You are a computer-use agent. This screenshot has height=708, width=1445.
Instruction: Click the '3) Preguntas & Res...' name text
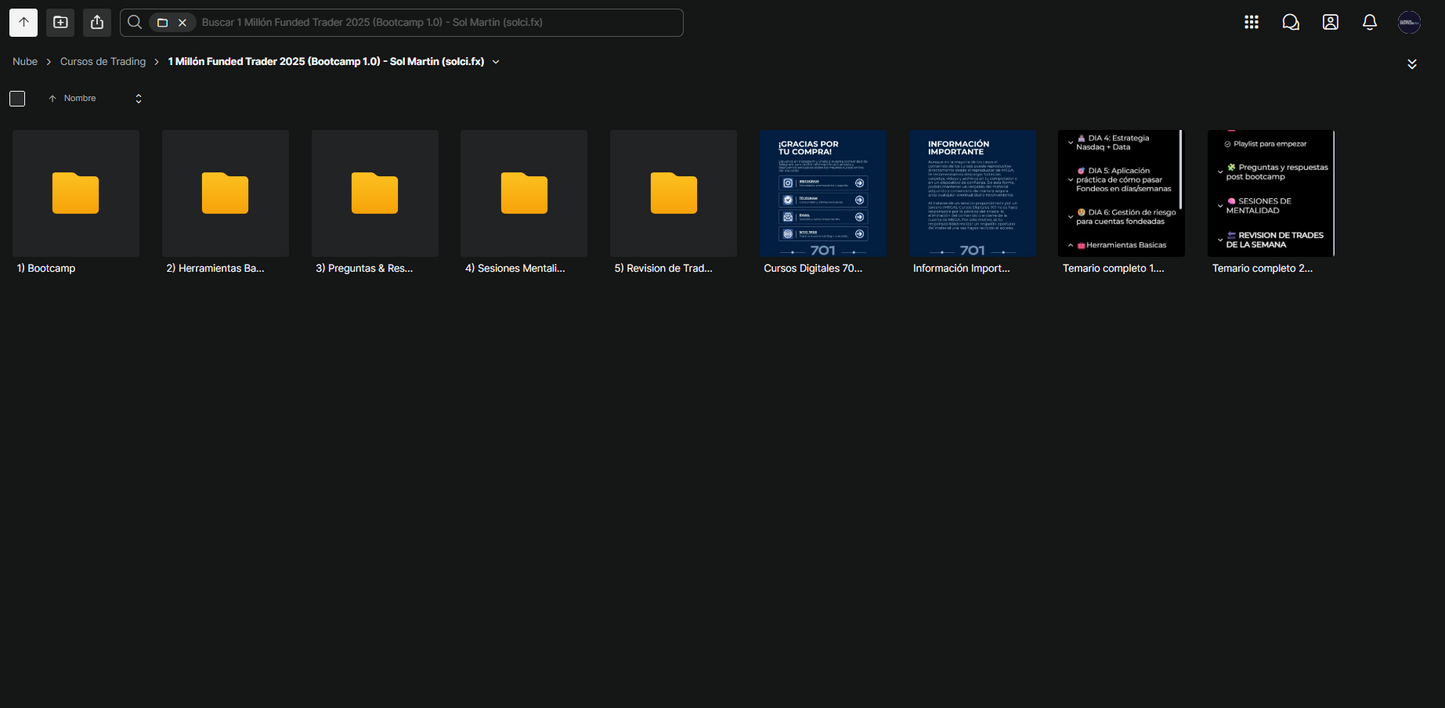click(364, 268)
